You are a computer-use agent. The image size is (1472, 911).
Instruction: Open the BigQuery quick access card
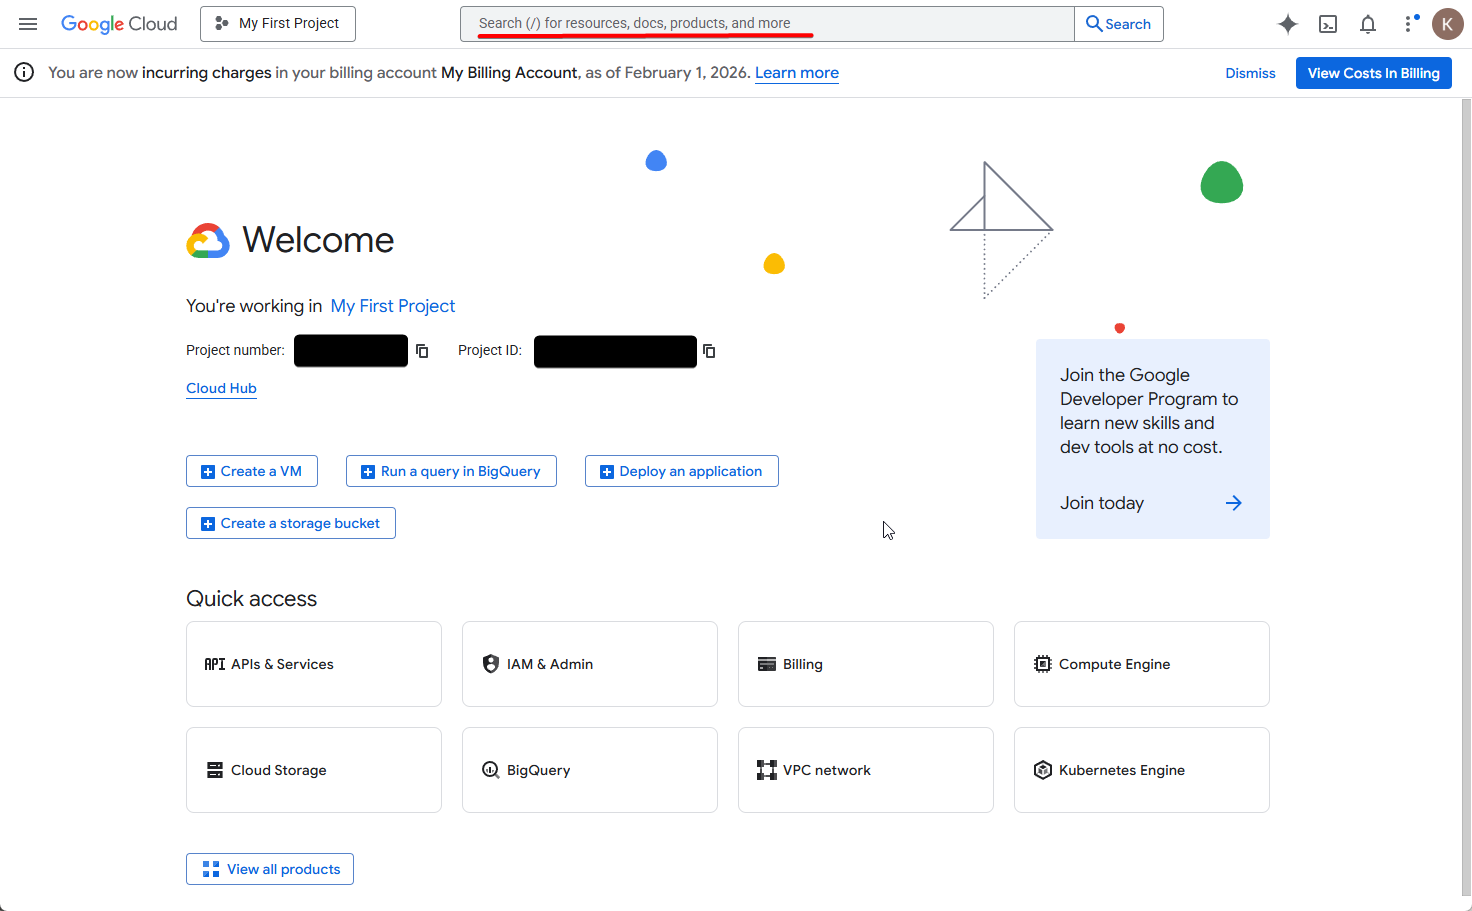tap(590, 770)
